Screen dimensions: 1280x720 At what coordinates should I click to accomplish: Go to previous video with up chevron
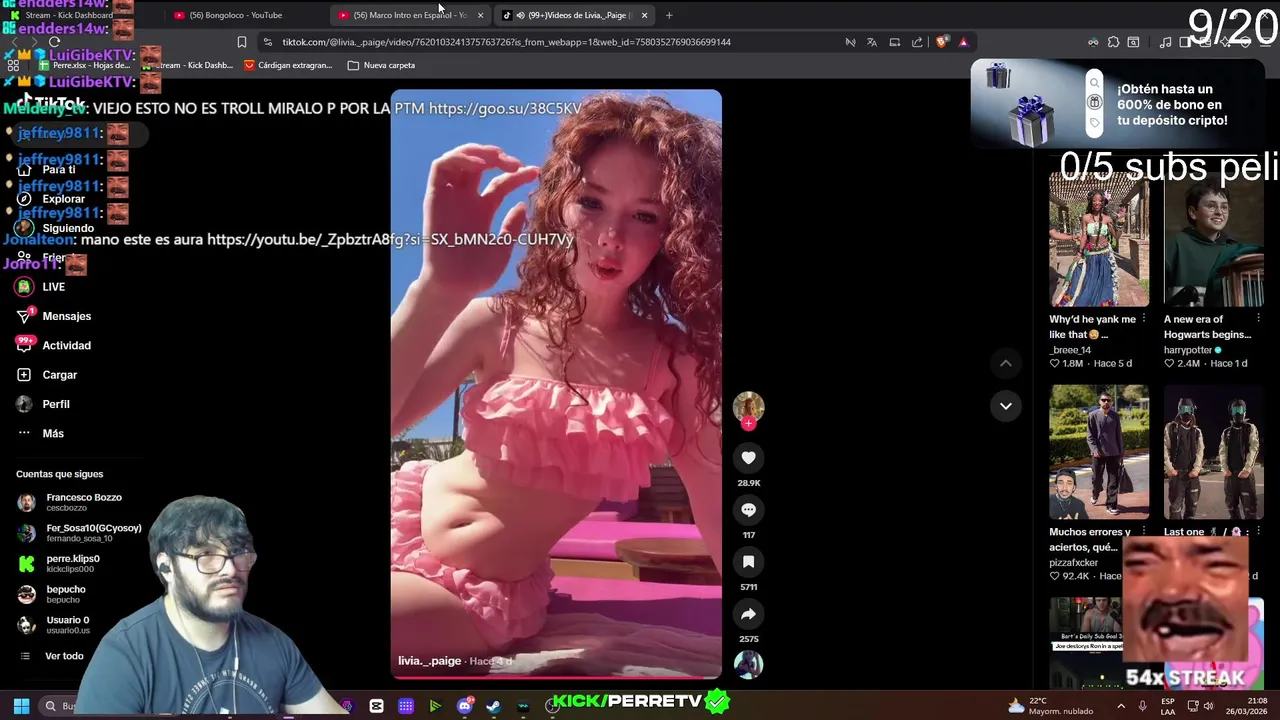click(1005, 363)
